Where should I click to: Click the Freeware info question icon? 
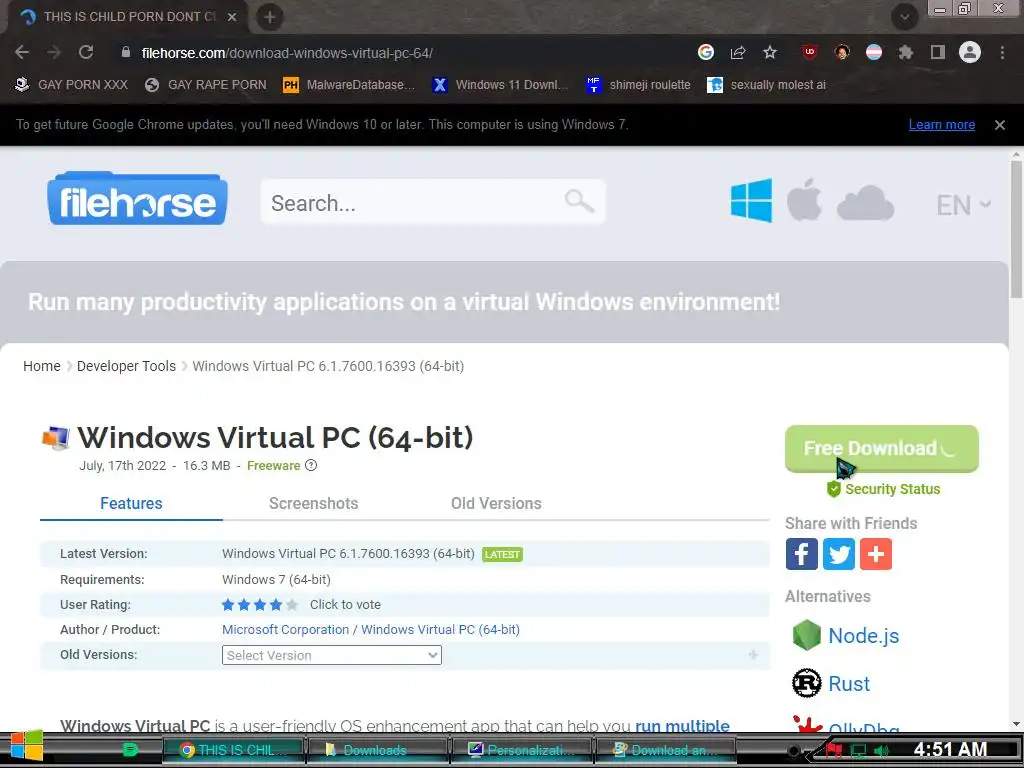tap(312, 466)
